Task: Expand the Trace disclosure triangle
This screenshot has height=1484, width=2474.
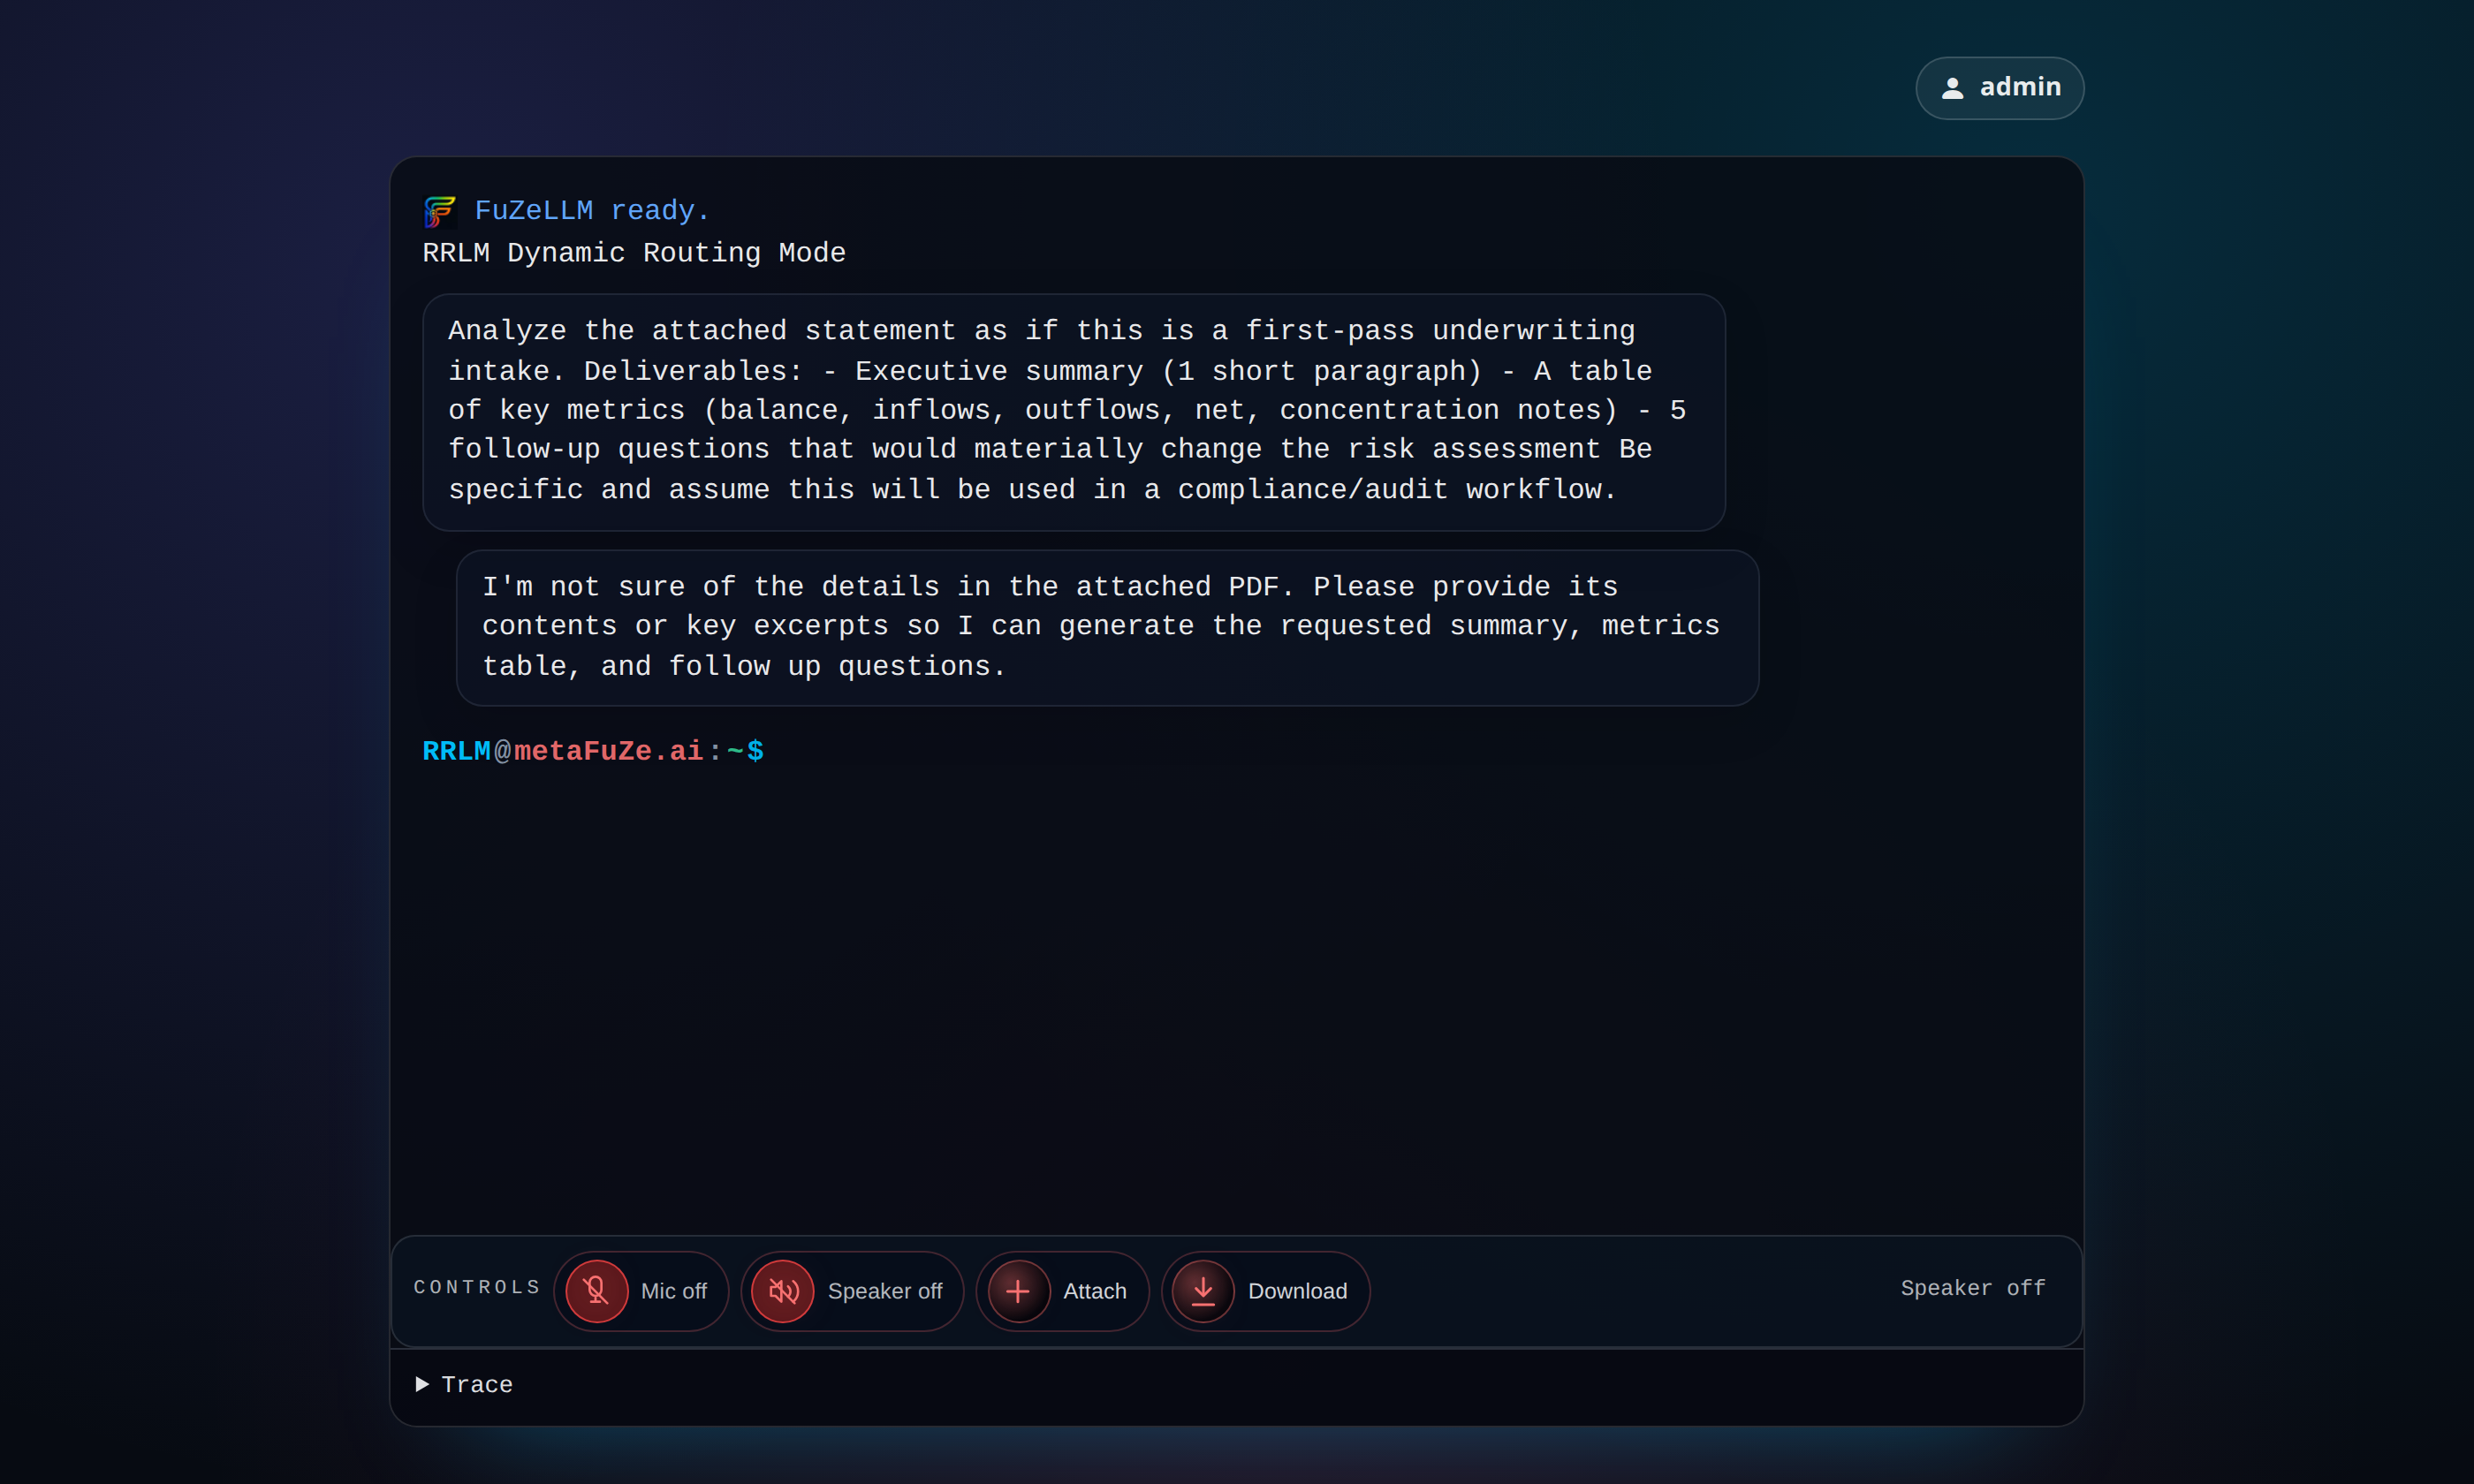Action: point(422,1384)
